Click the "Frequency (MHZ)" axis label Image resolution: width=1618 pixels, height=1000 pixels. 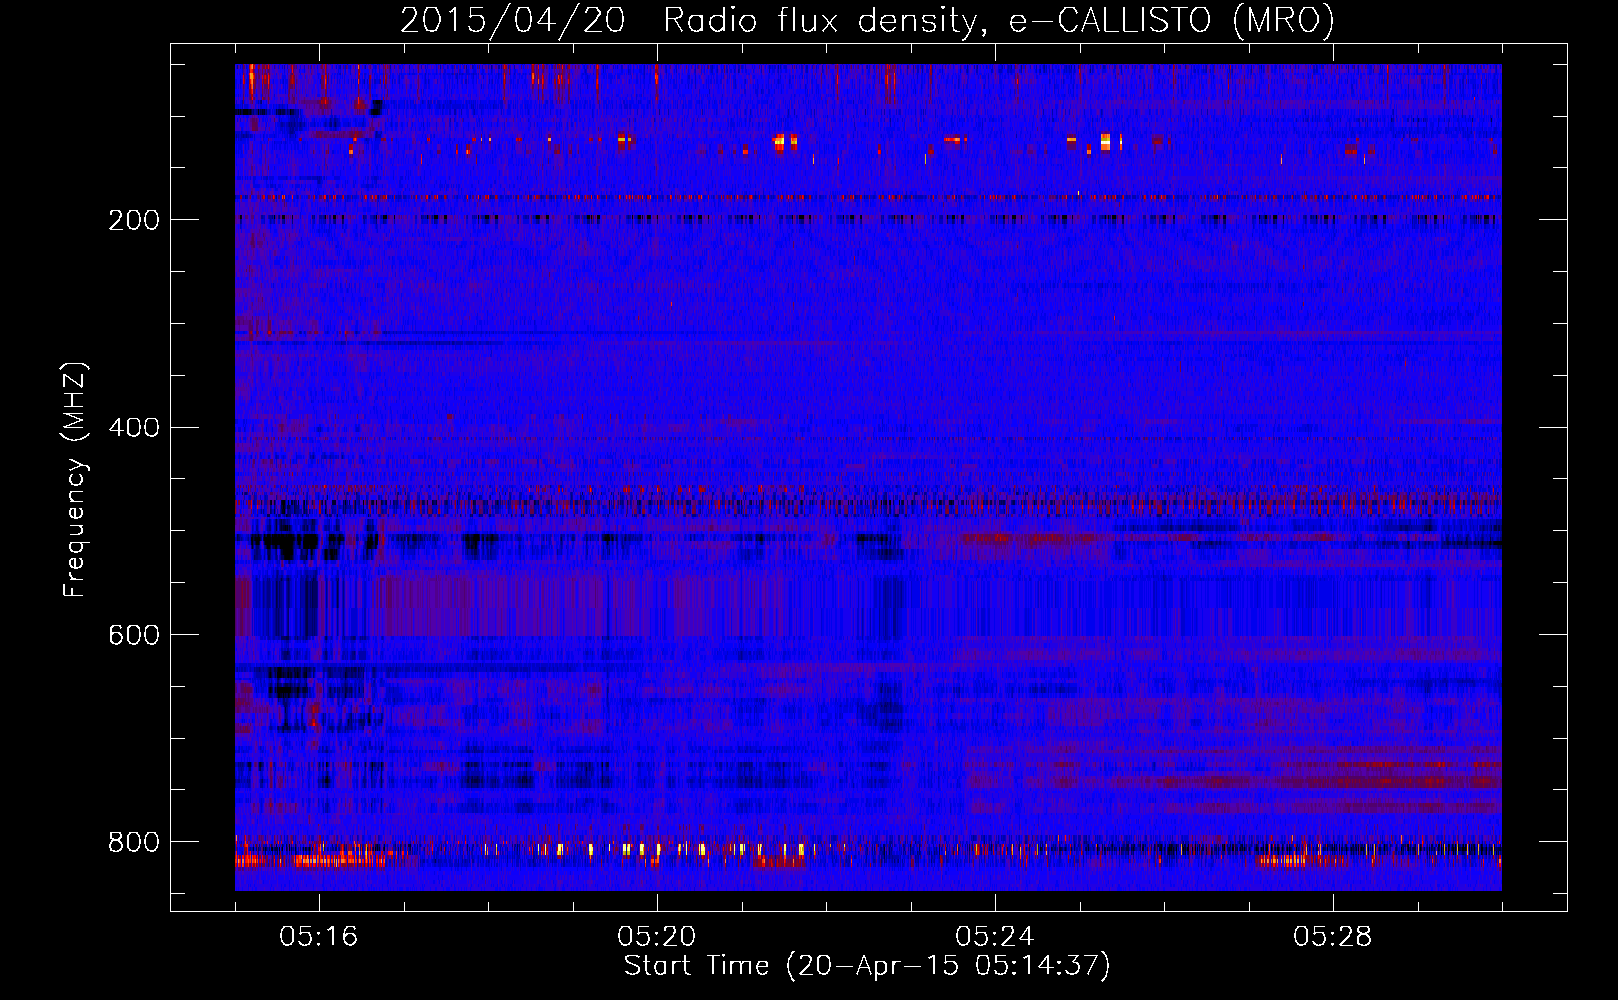(75, 480)
